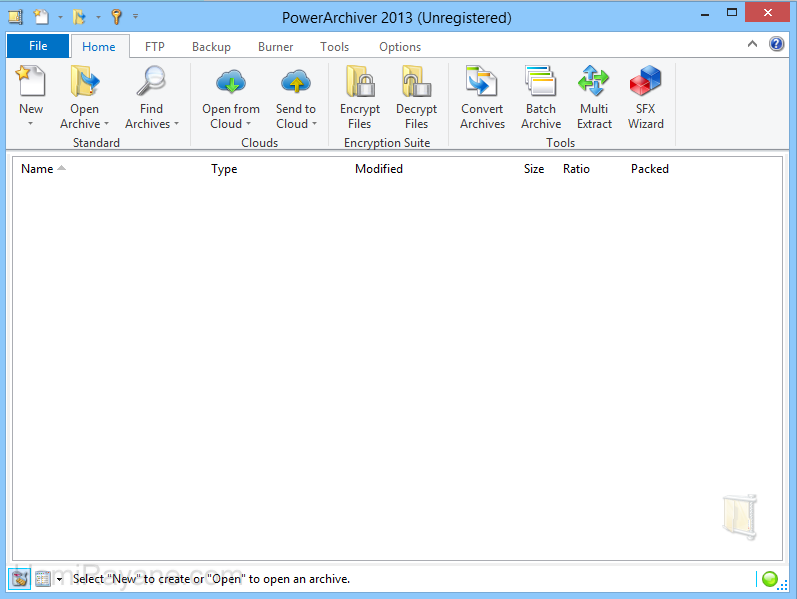Click the quick access key icon
The height and width of the screenshot is (599, 797).
(x=116, y=17)
